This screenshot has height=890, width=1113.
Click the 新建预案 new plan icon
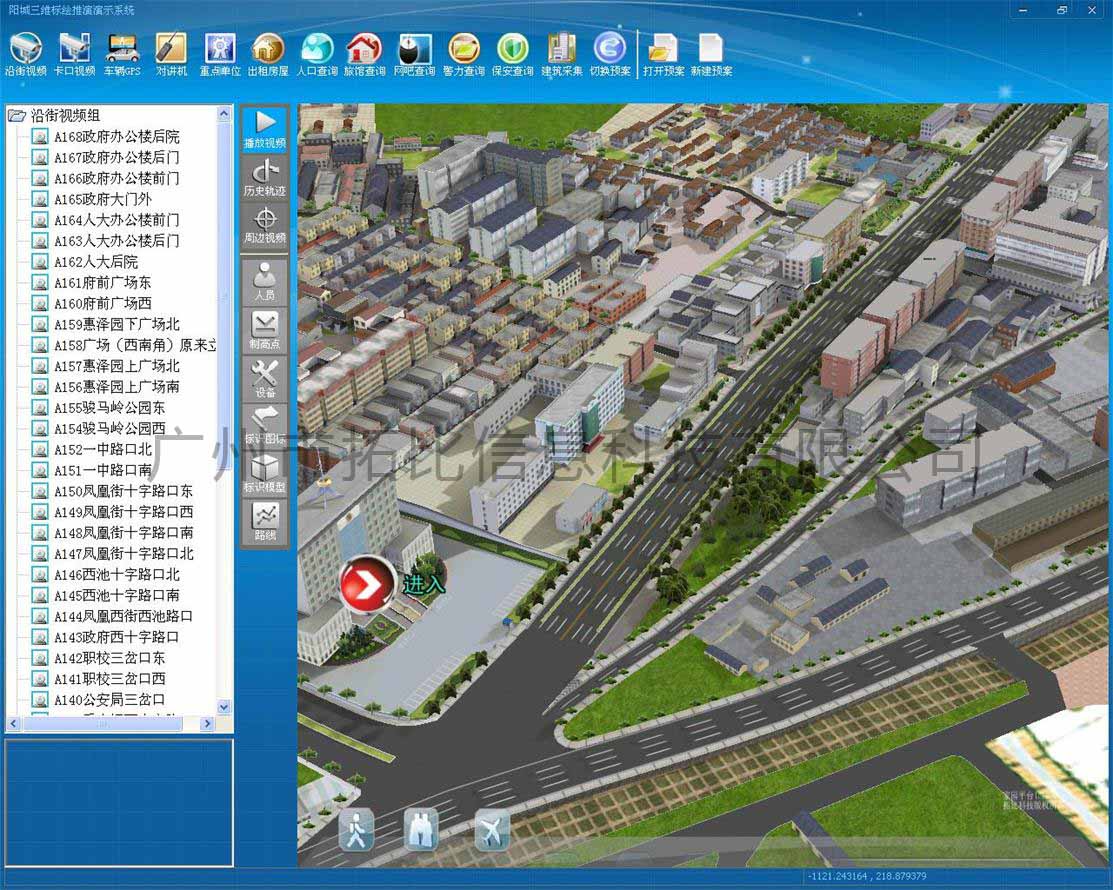[x=711, y=54]
